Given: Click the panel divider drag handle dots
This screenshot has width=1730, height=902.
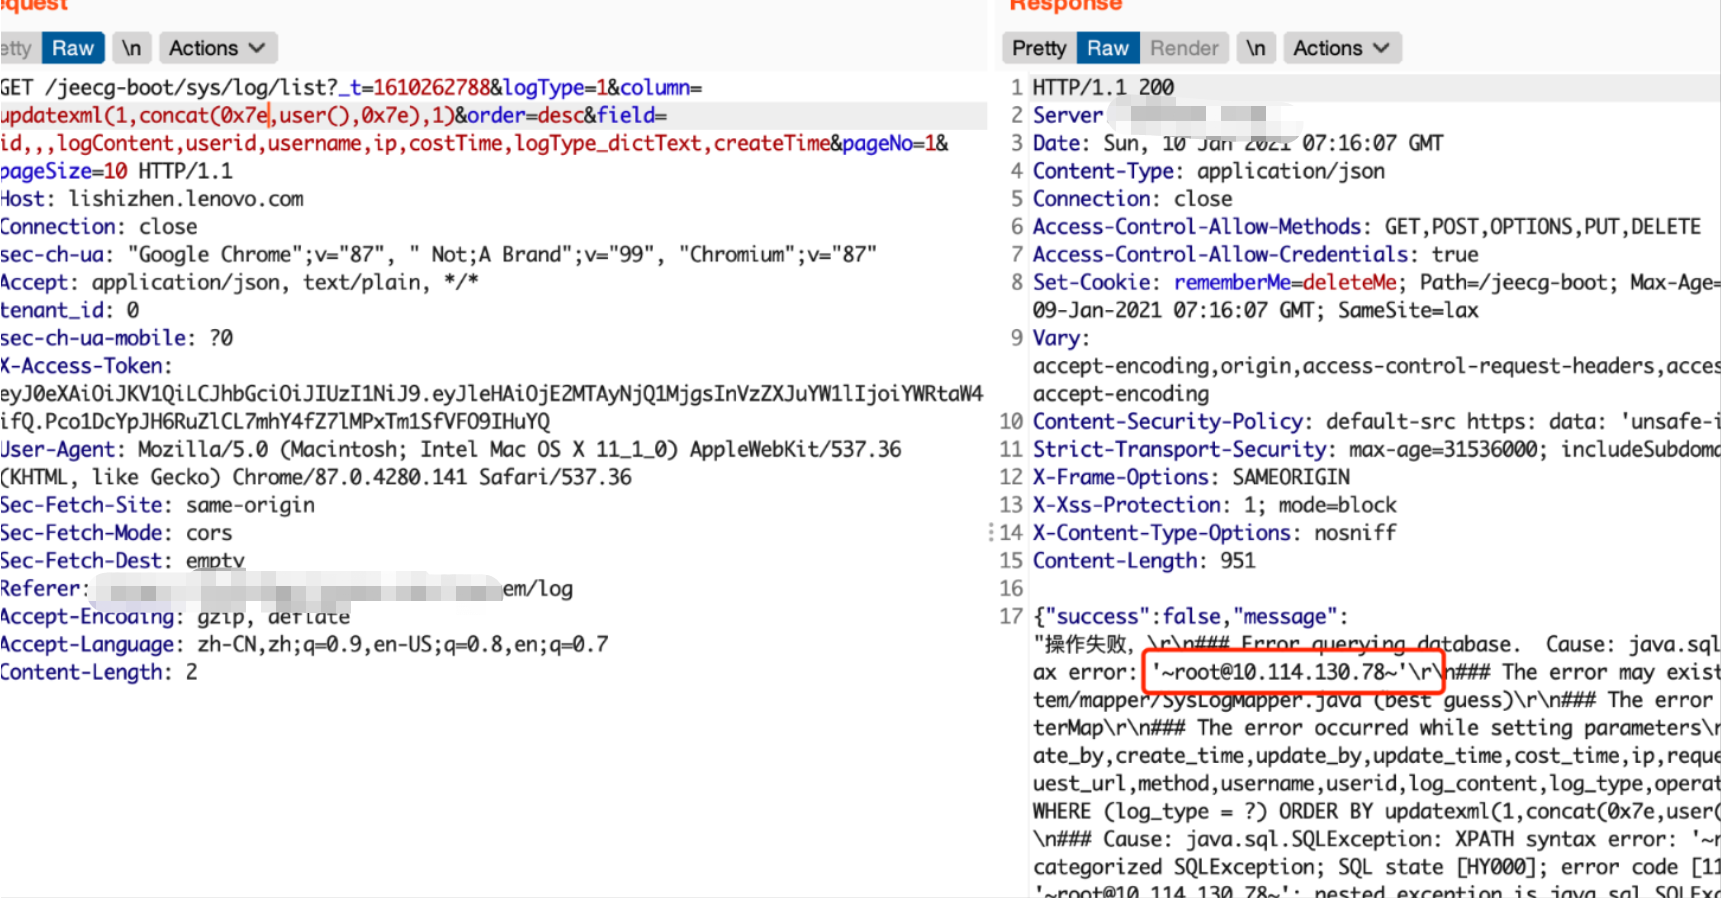Looking at the screenshot, I should [989, 533].
